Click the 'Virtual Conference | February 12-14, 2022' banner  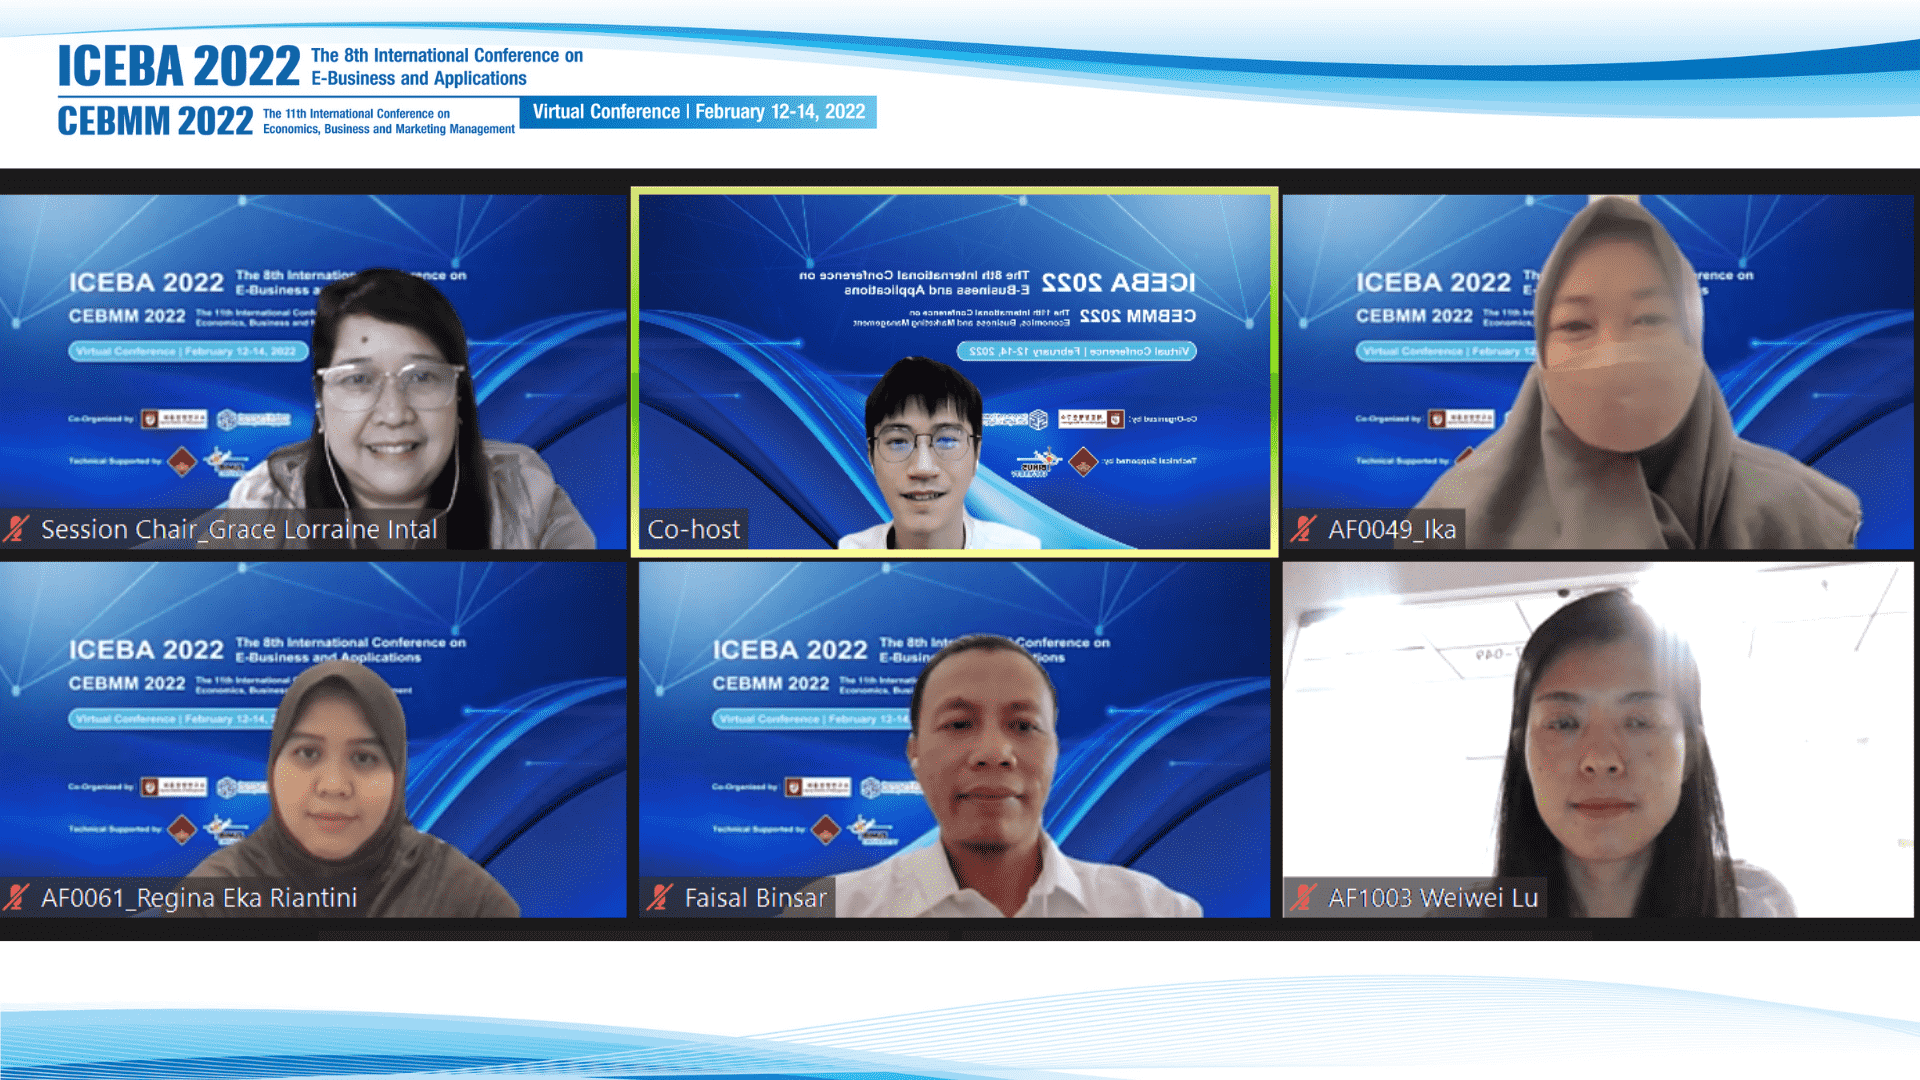698,112
